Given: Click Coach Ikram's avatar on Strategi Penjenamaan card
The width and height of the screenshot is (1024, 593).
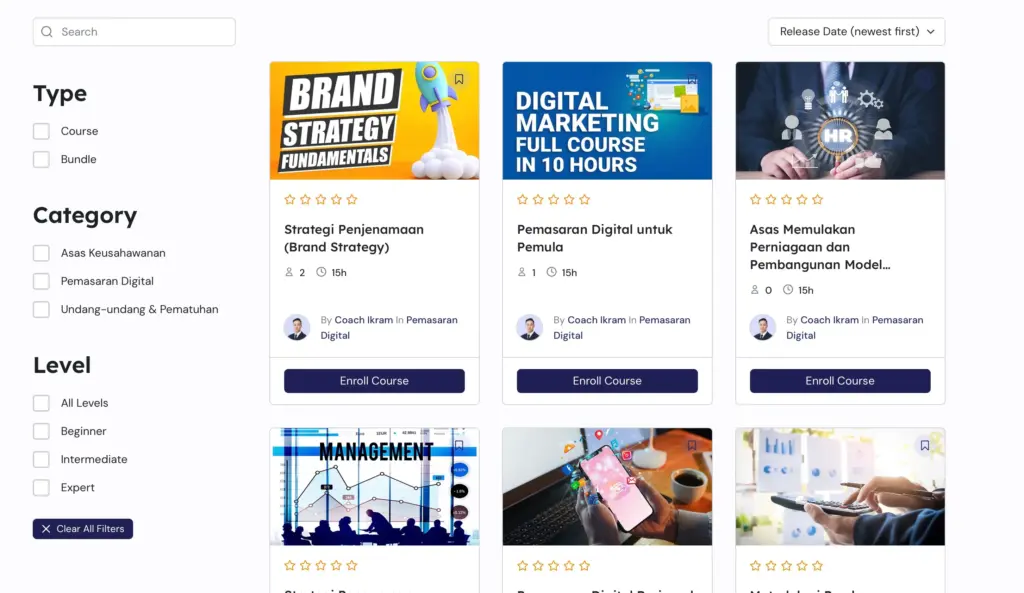Looking at the screenshot, I should (297, 328).
